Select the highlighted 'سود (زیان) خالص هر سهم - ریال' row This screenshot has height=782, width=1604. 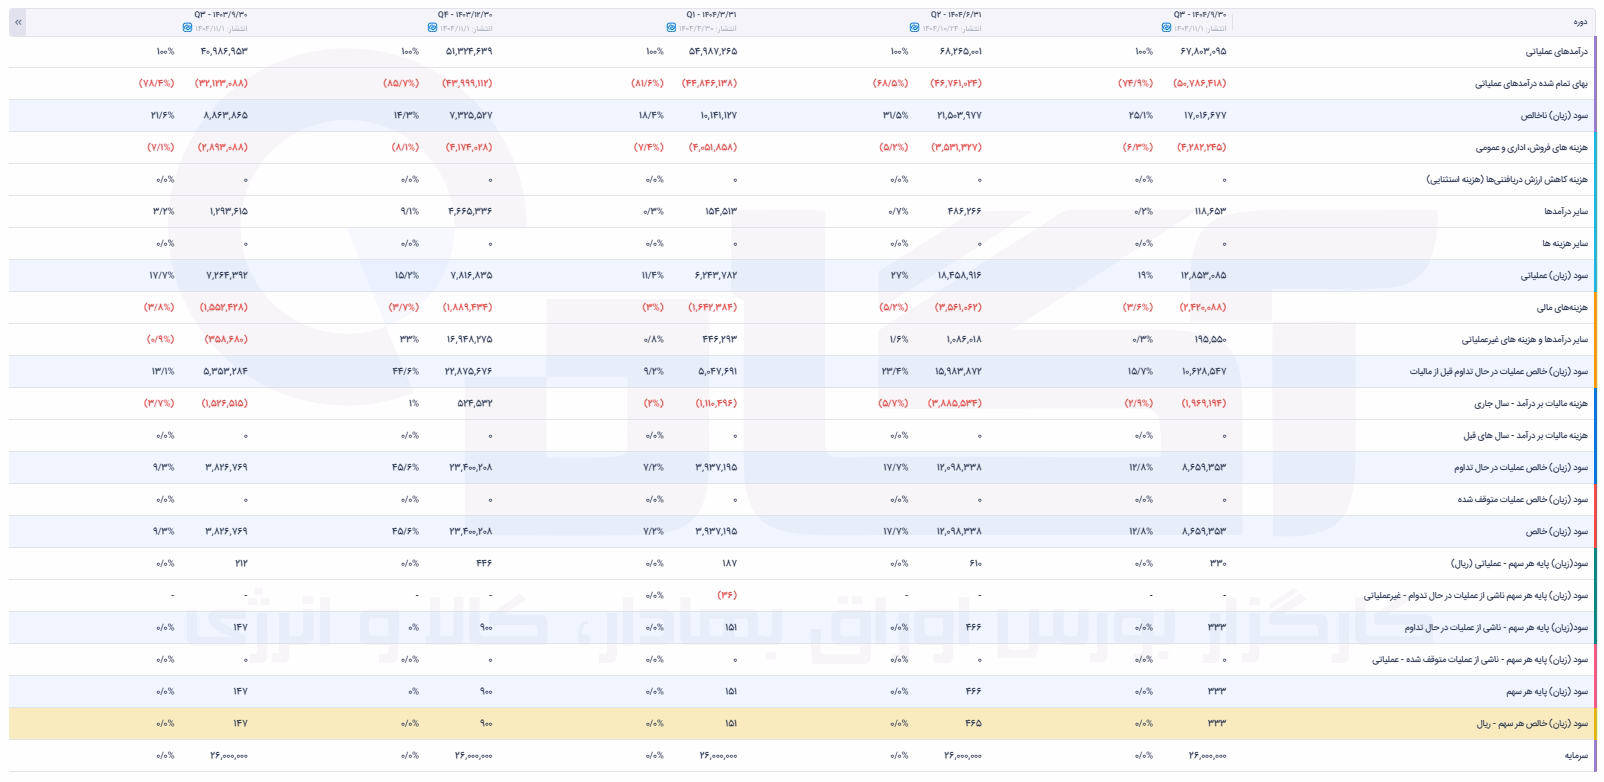803,723
